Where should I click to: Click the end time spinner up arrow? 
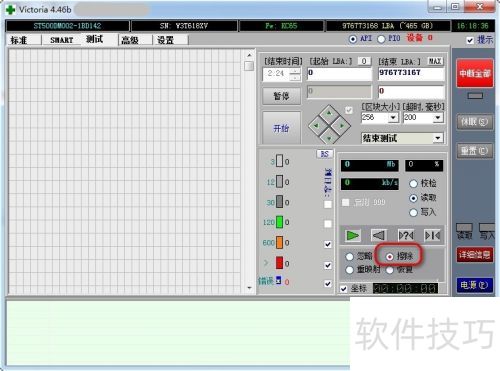click(295, 71)
